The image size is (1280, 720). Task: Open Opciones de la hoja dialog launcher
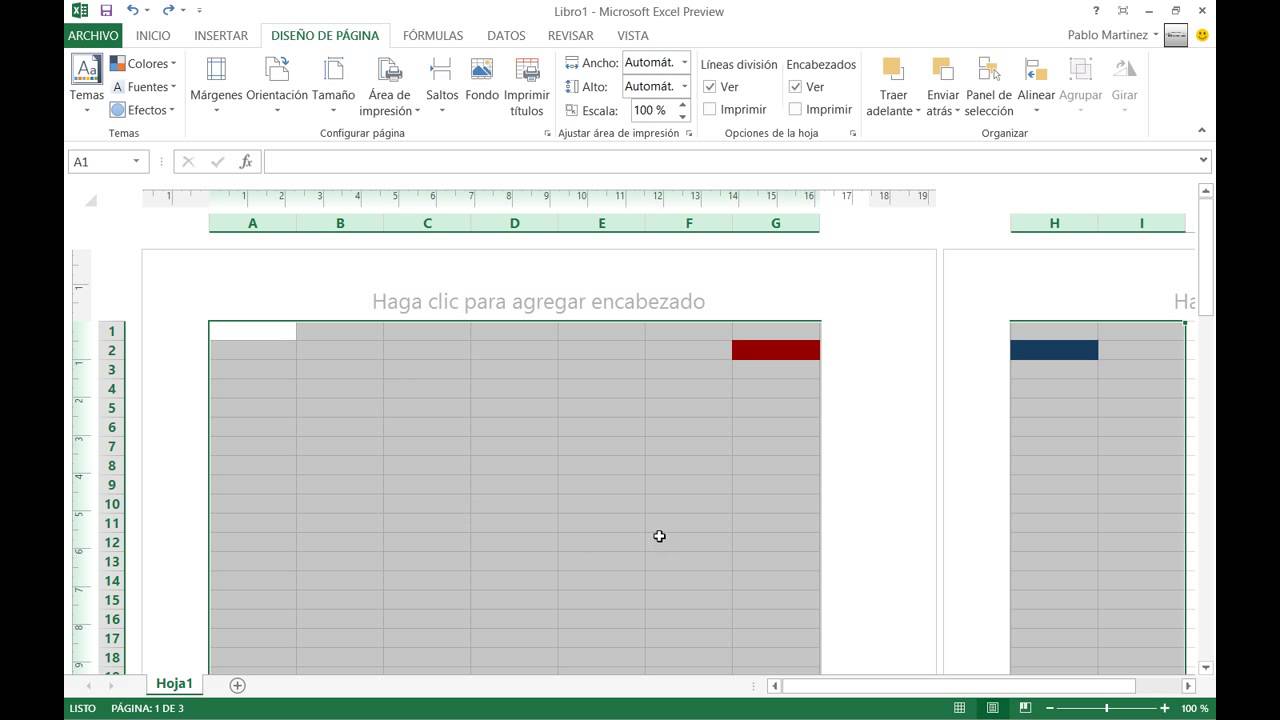point(853,133)
